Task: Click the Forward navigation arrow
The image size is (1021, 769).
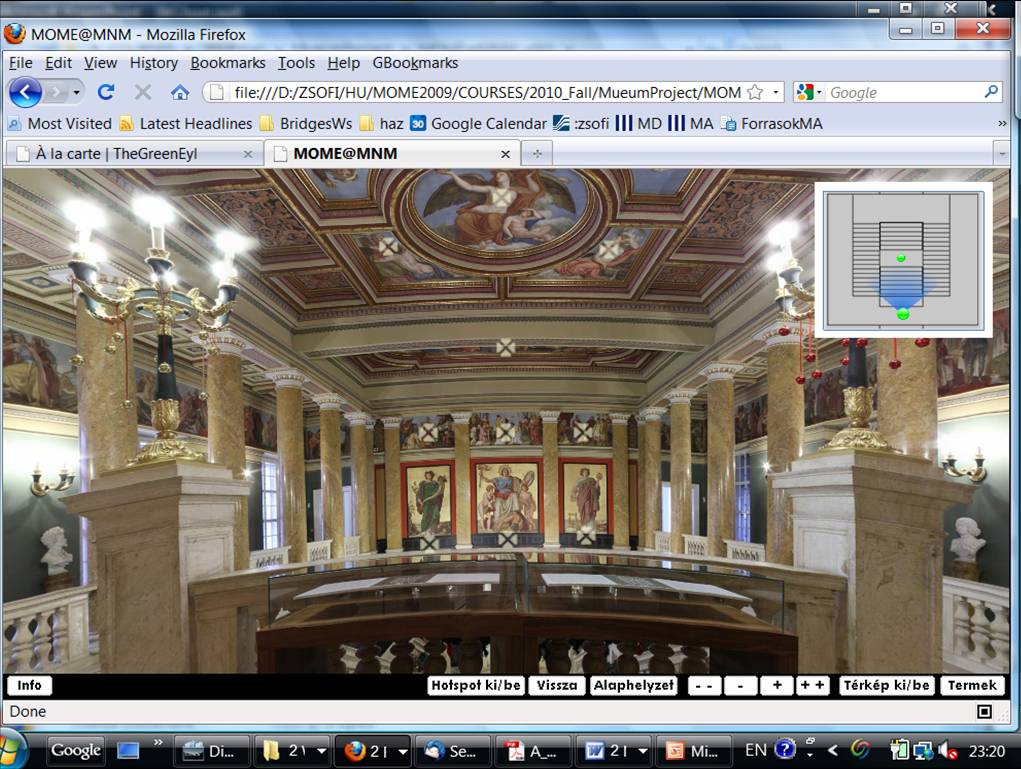Action: pyautogui.click(x=57, y=92)
